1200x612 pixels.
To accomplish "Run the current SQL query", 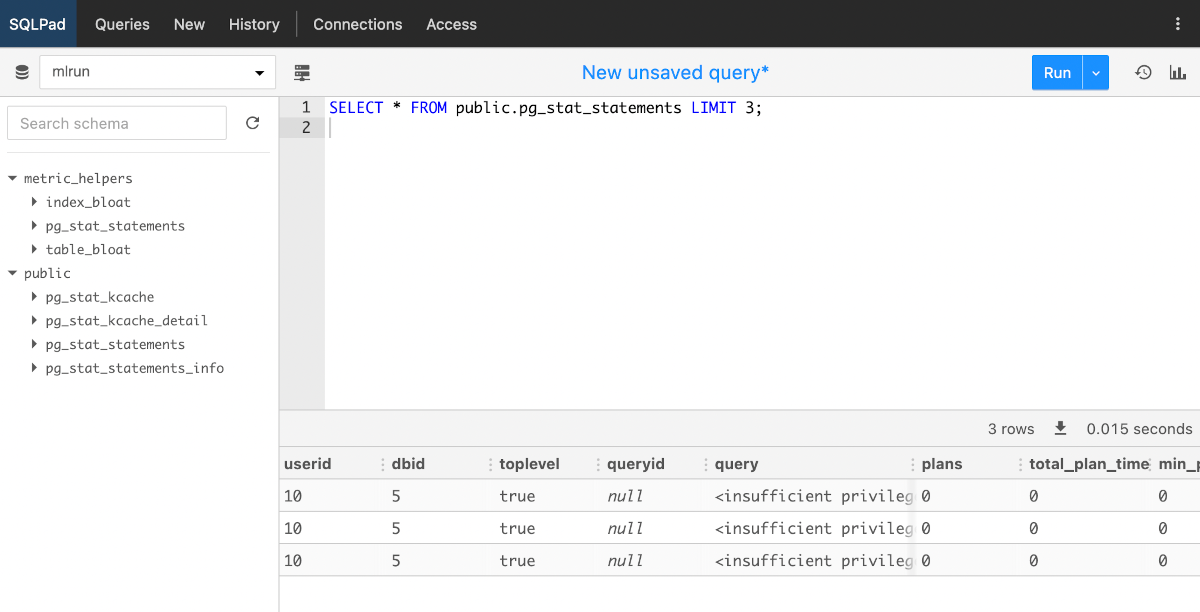I will (1057, 72).
